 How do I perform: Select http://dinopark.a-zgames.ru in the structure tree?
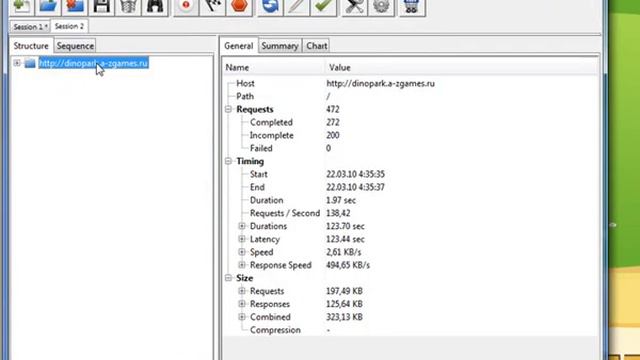pos(93,63)
